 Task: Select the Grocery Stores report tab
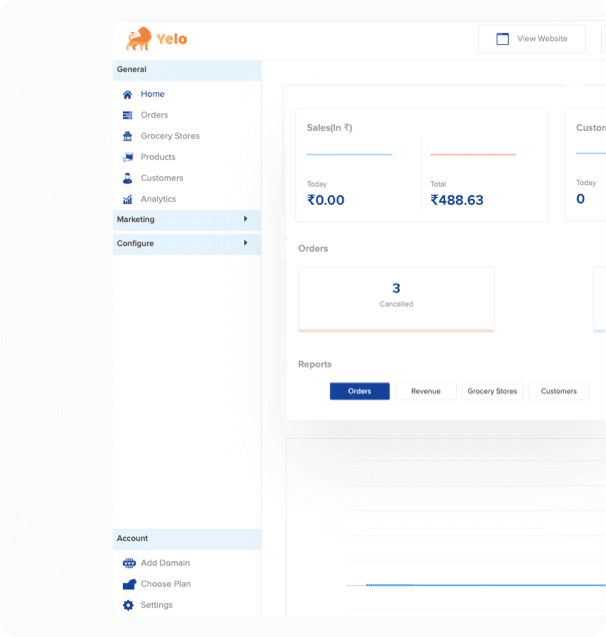click(492, 391)
